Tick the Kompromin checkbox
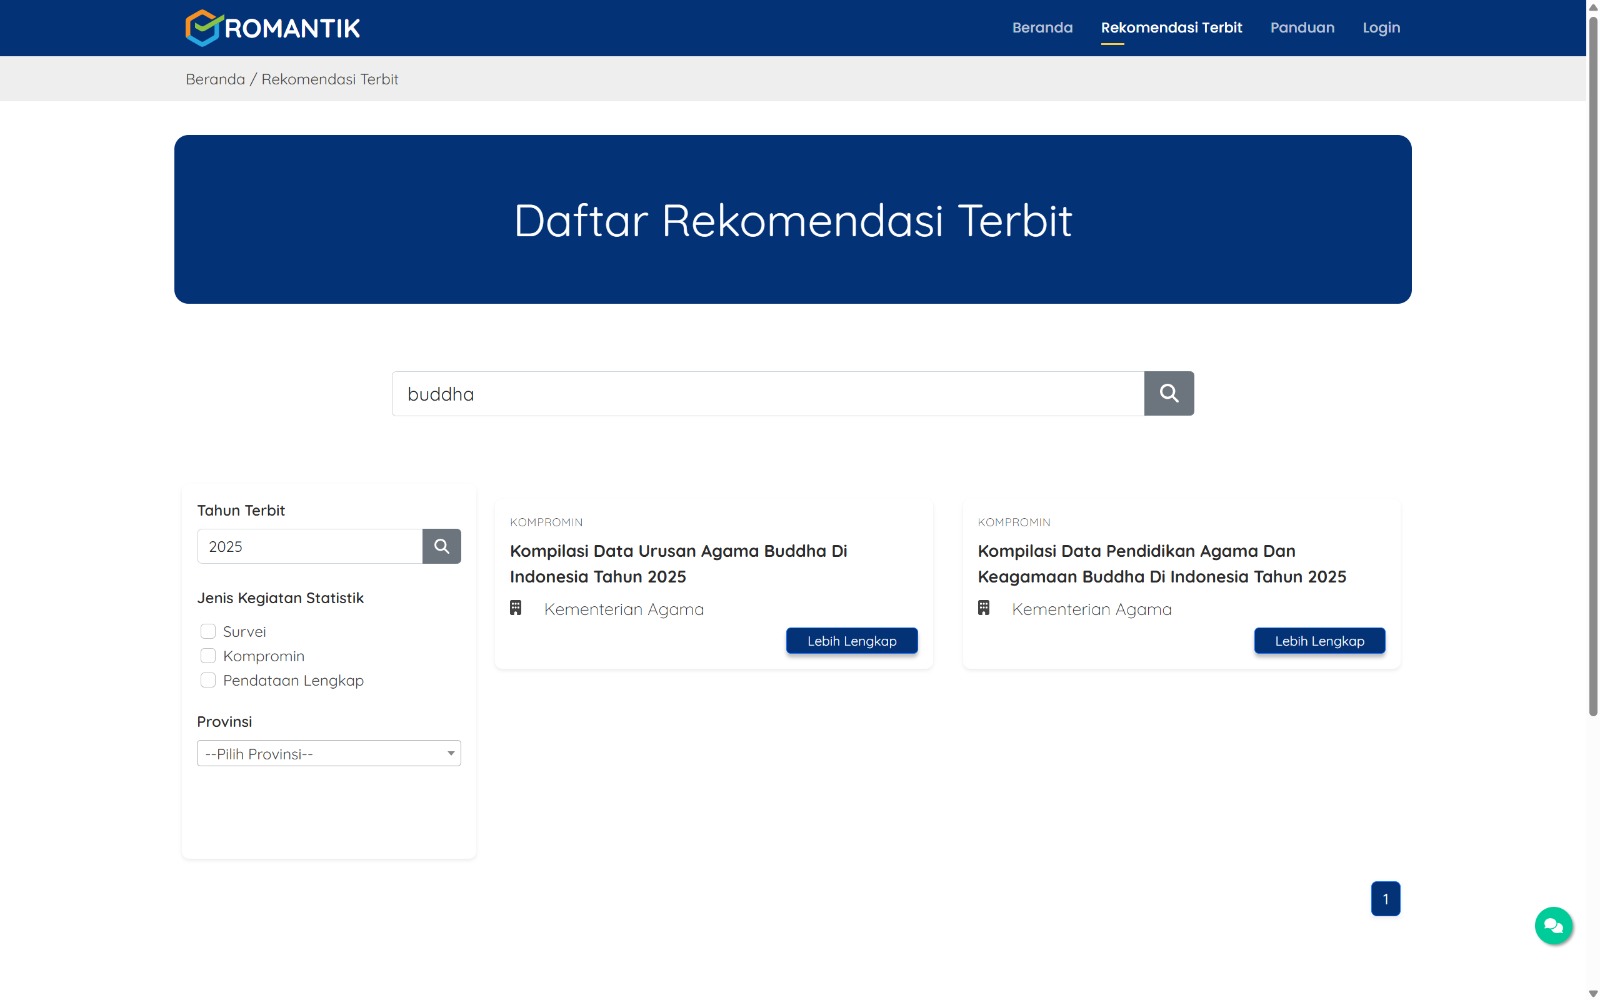 pos(208,656)
